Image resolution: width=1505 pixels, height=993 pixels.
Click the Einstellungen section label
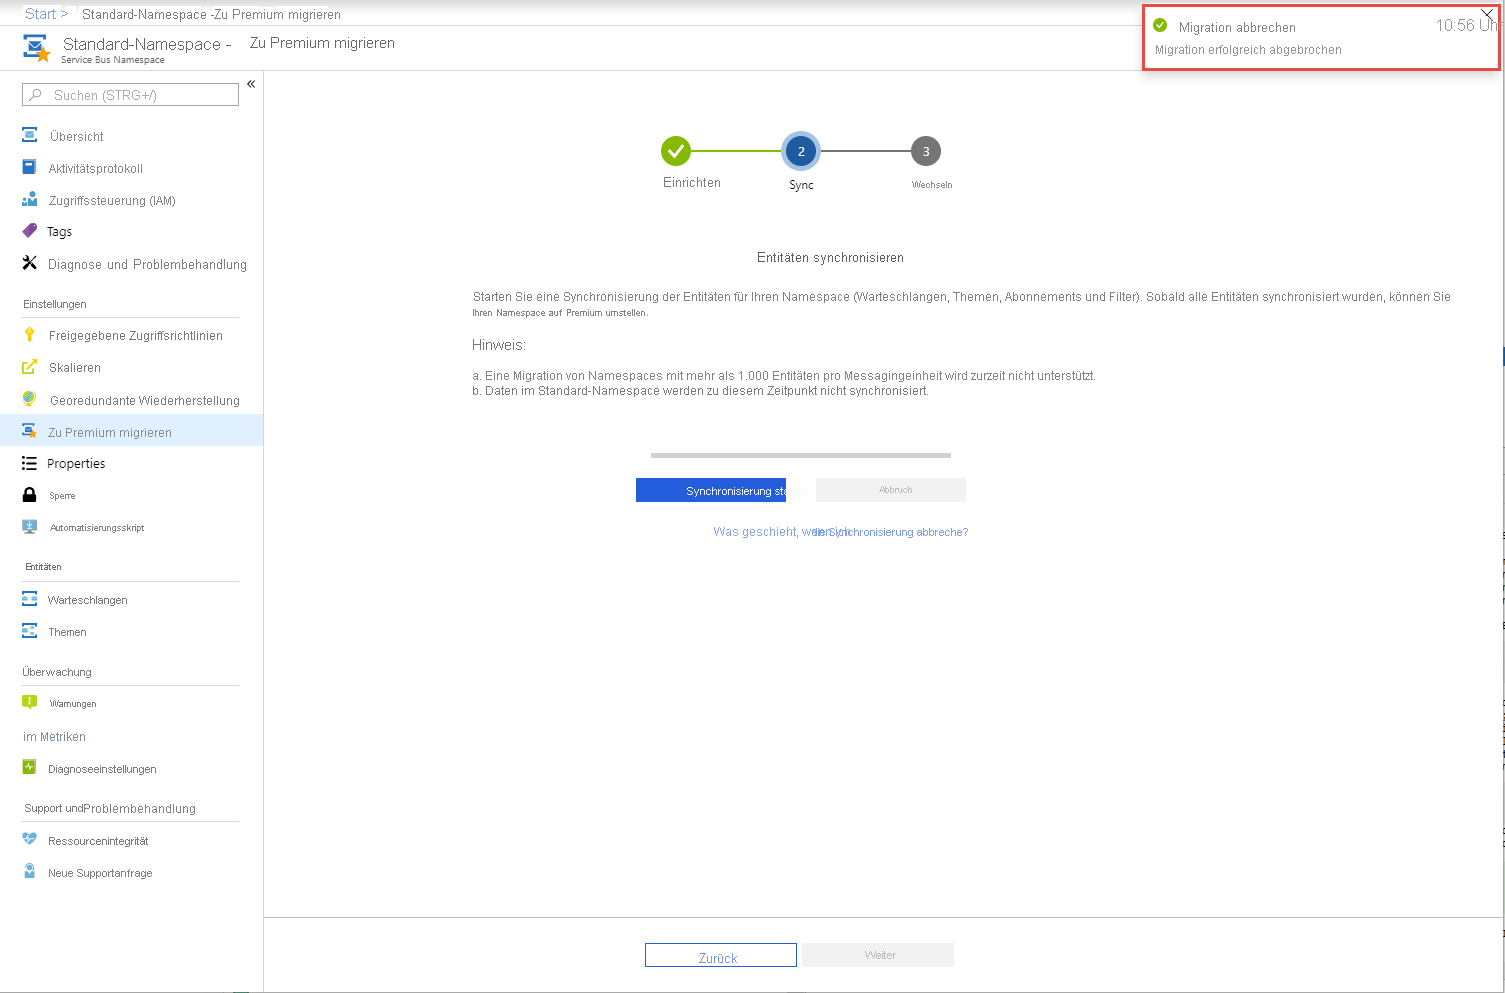point(55,304)
